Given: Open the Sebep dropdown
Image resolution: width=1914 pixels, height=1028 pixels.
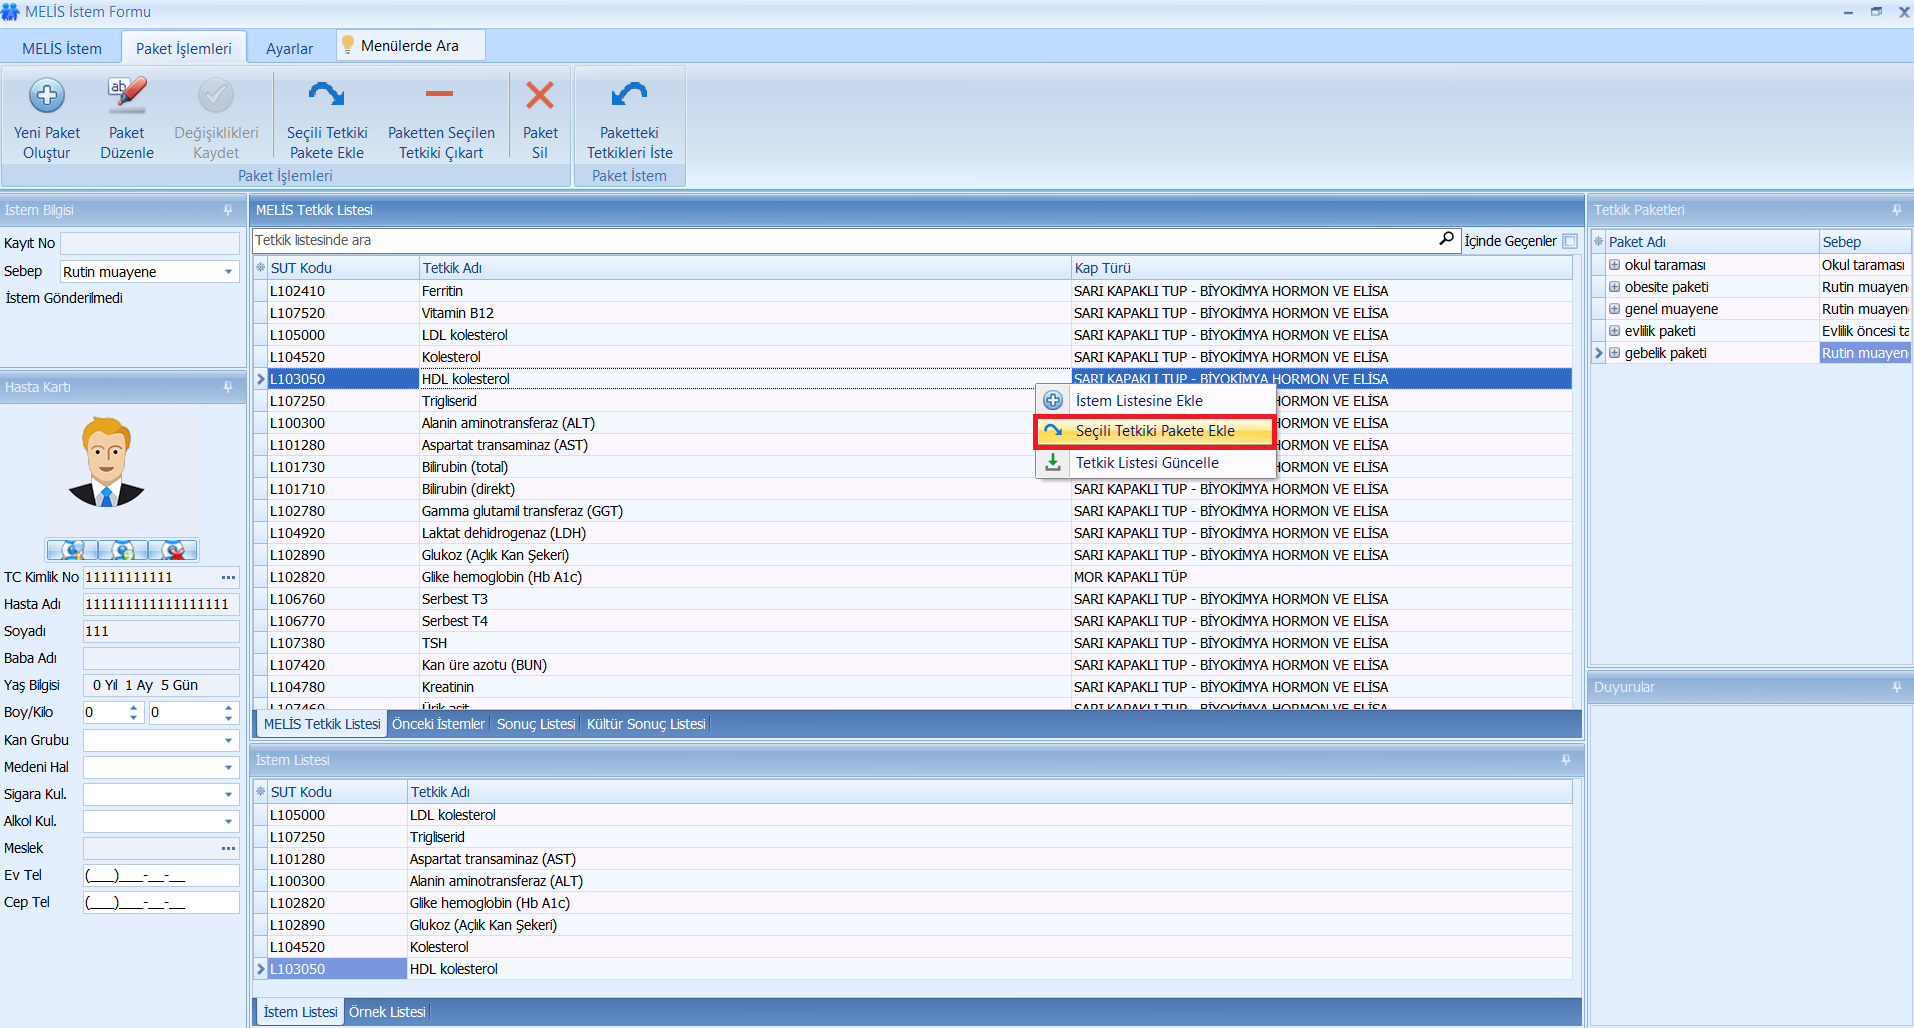Looking at the screenshot, I should [x=228, y=272].
